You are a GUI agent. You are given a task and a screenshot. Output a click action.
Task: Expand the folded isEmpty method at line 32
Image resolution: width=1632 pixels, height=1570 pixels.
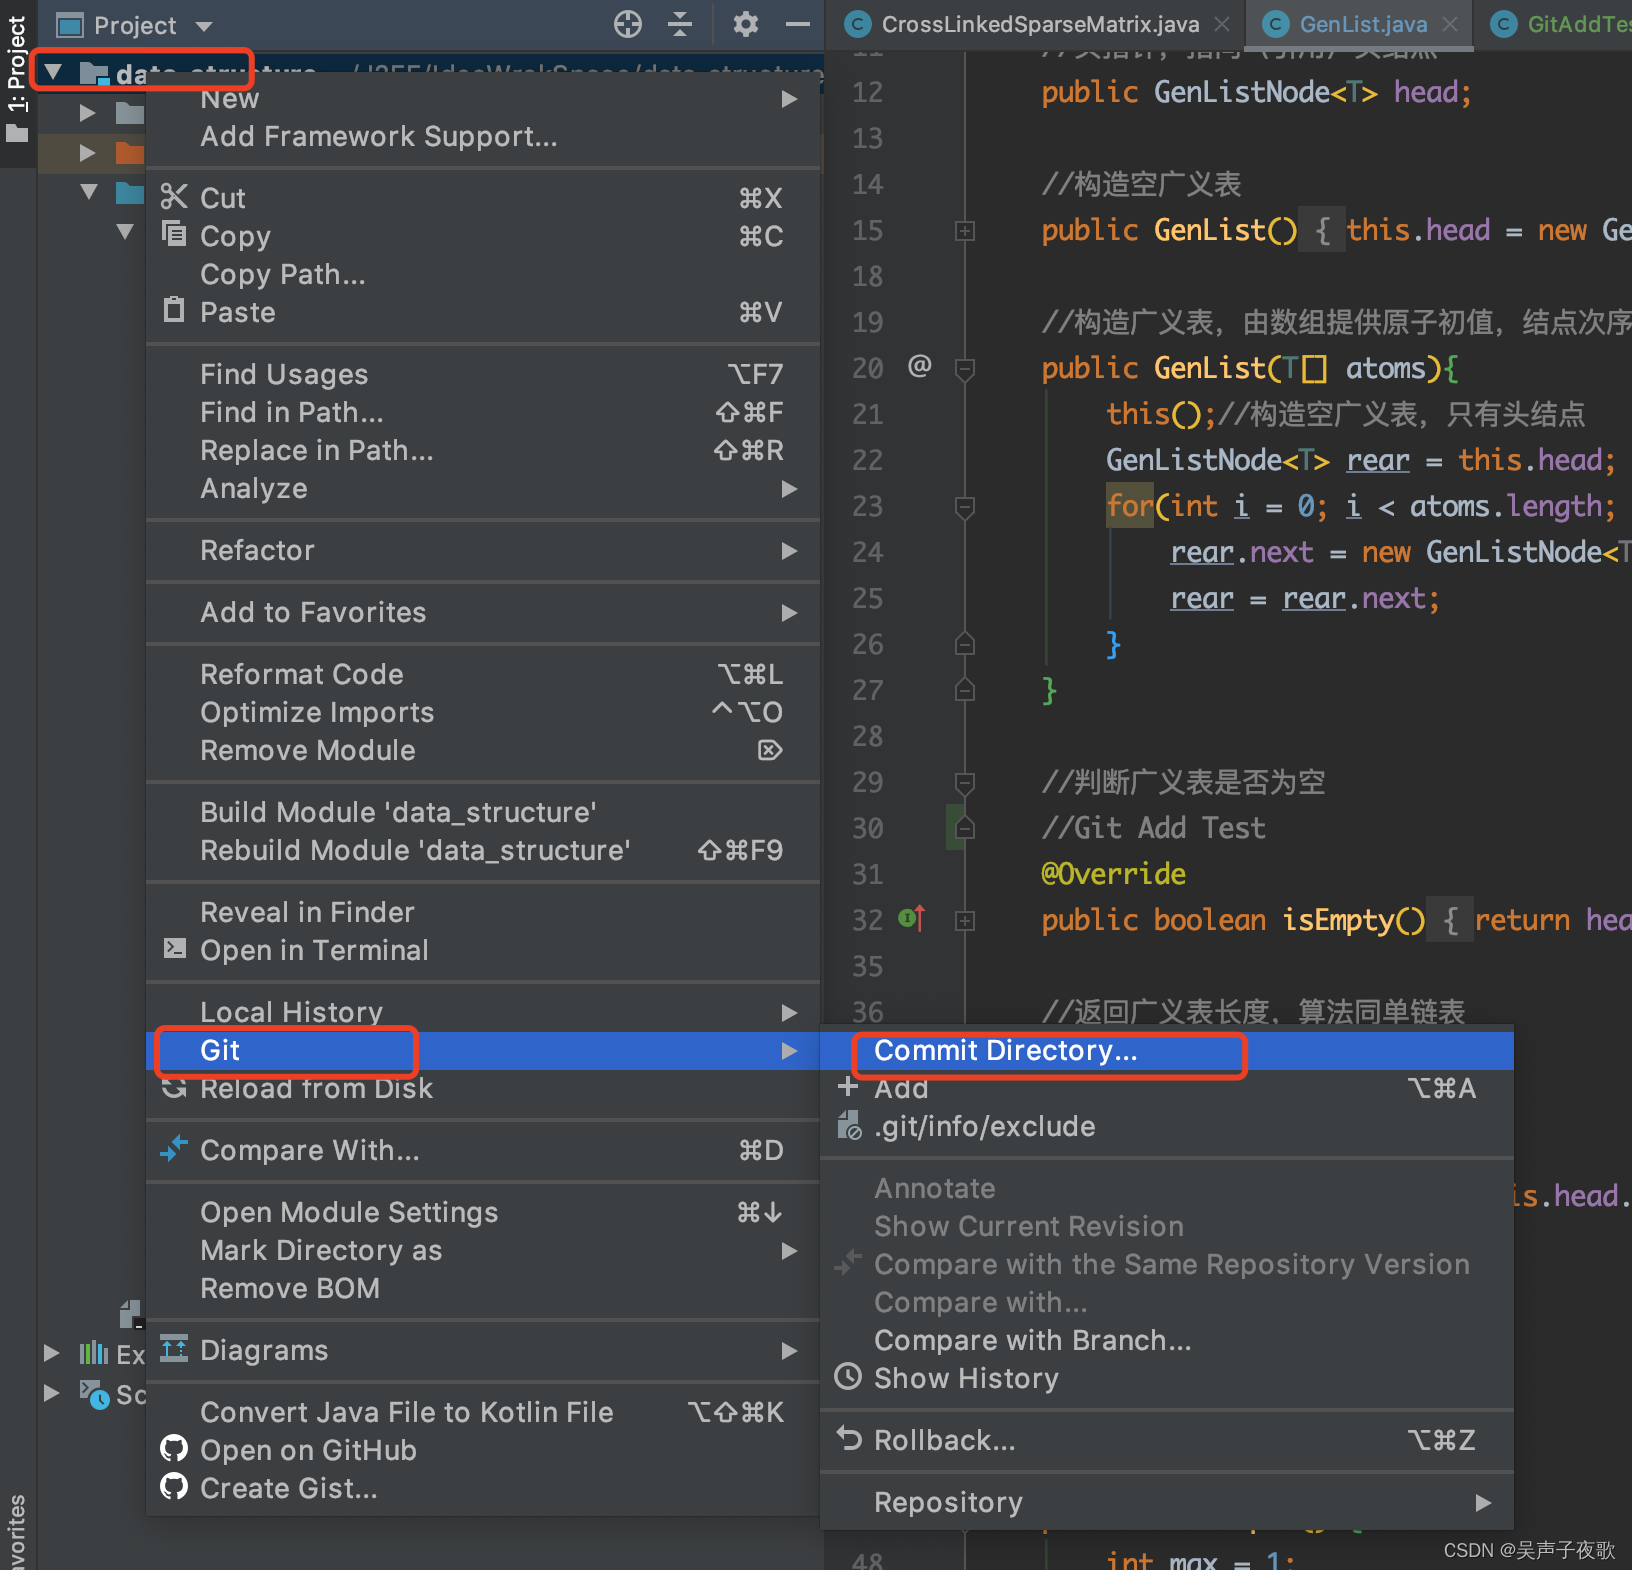click(965, 921)
